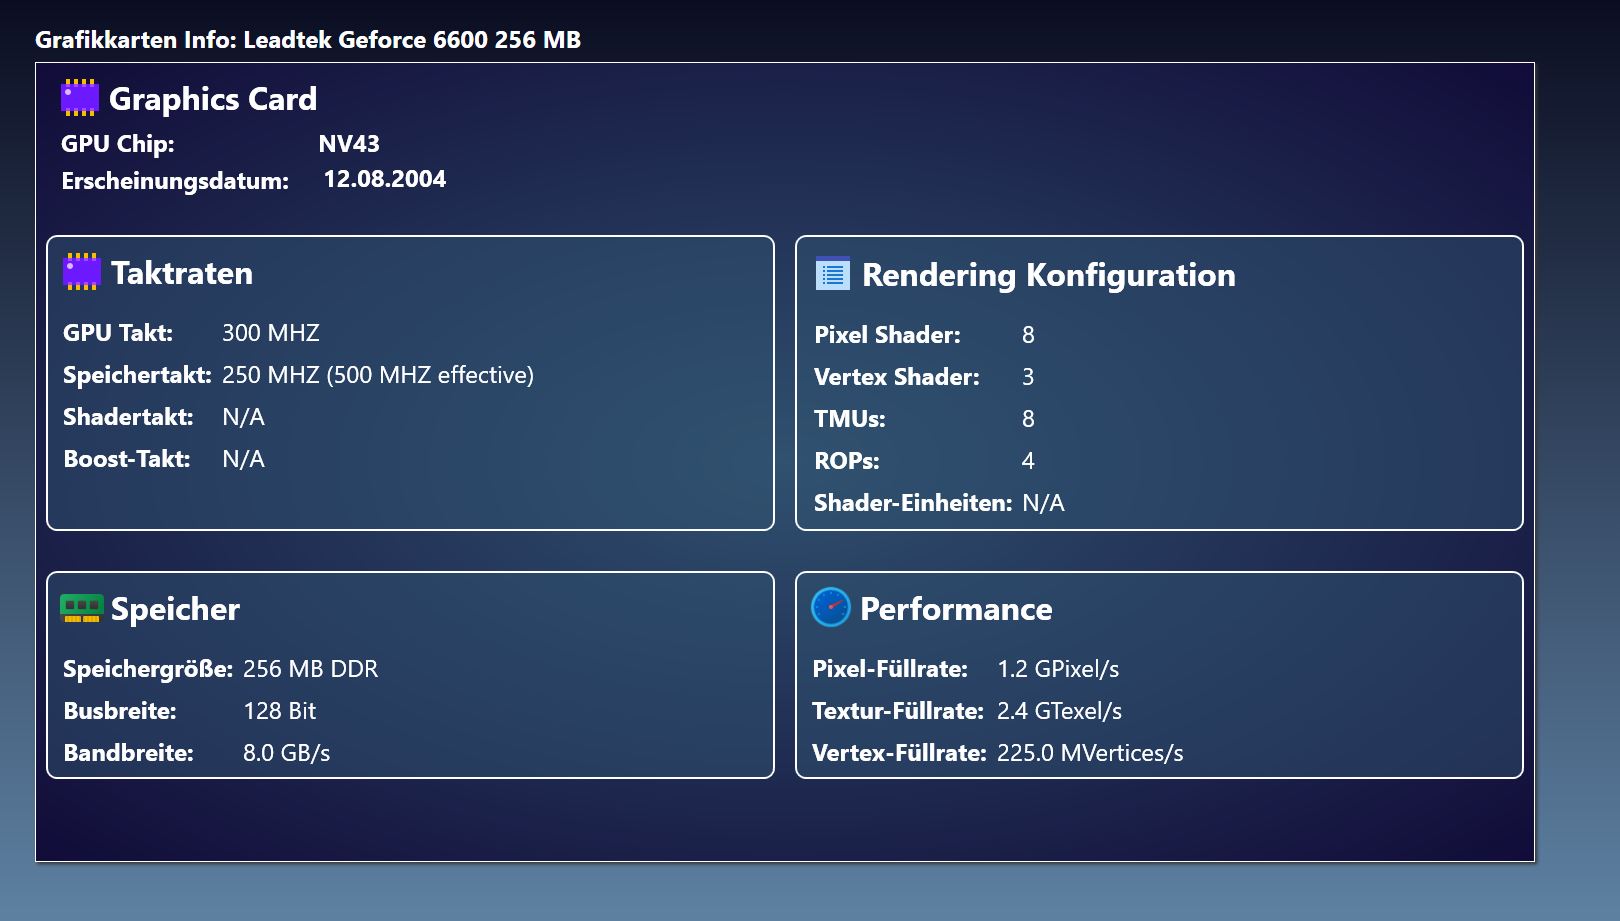Click the Speichertakt label

click(137, 375)
